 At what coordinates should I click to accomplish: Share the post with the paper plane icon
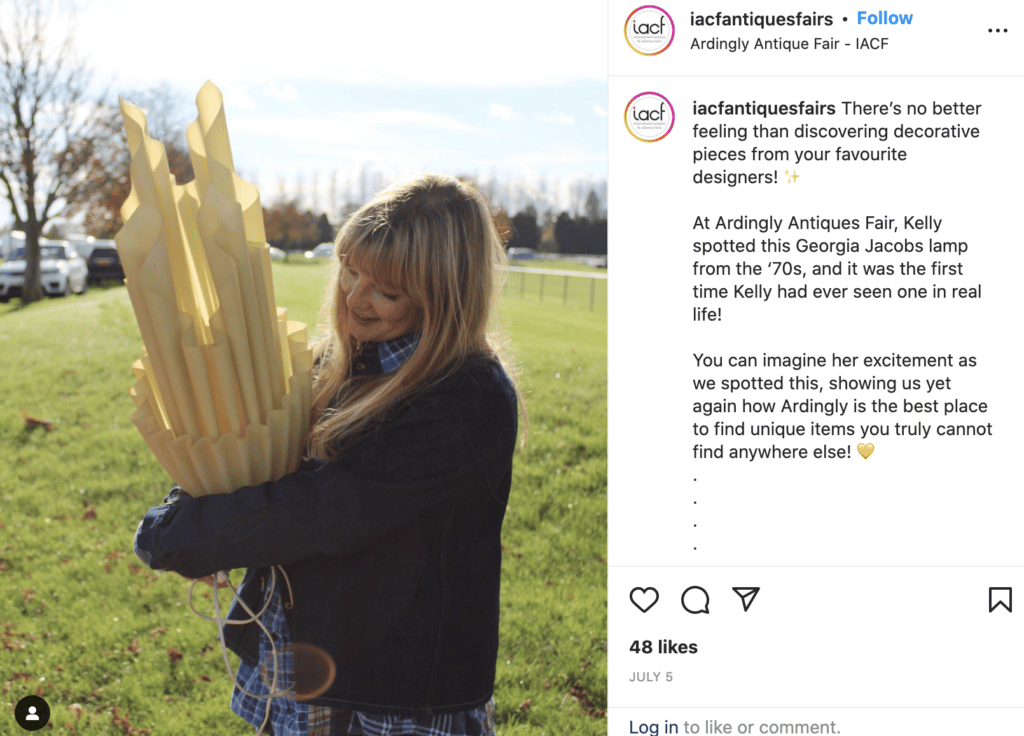[x=746, y=599]
